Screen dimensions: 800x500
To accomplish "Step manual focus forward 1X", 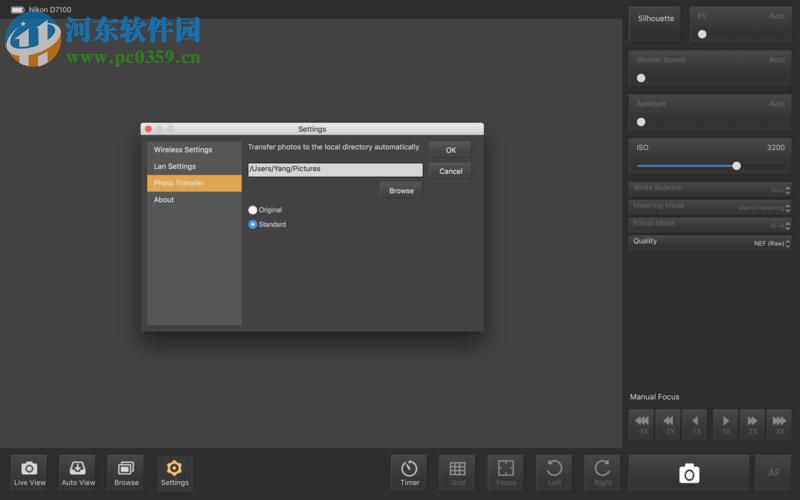I will point(726,424).
